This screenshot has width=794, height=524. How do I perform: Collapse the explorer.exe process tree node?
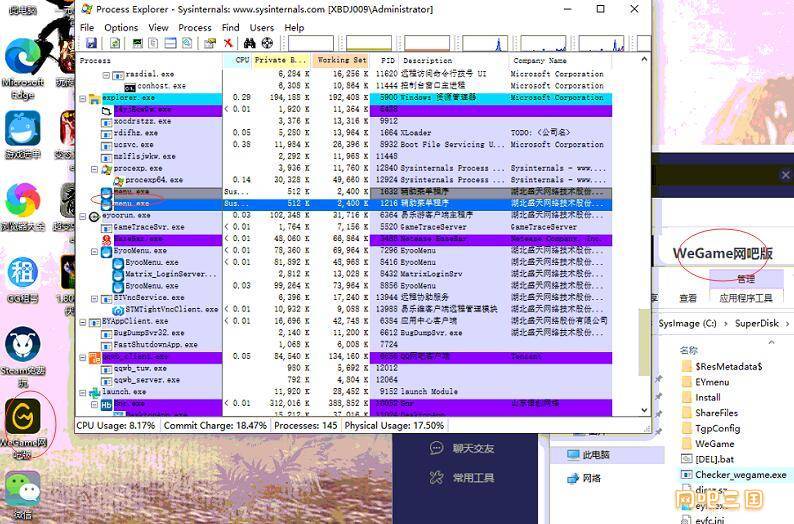pos(83,98)
